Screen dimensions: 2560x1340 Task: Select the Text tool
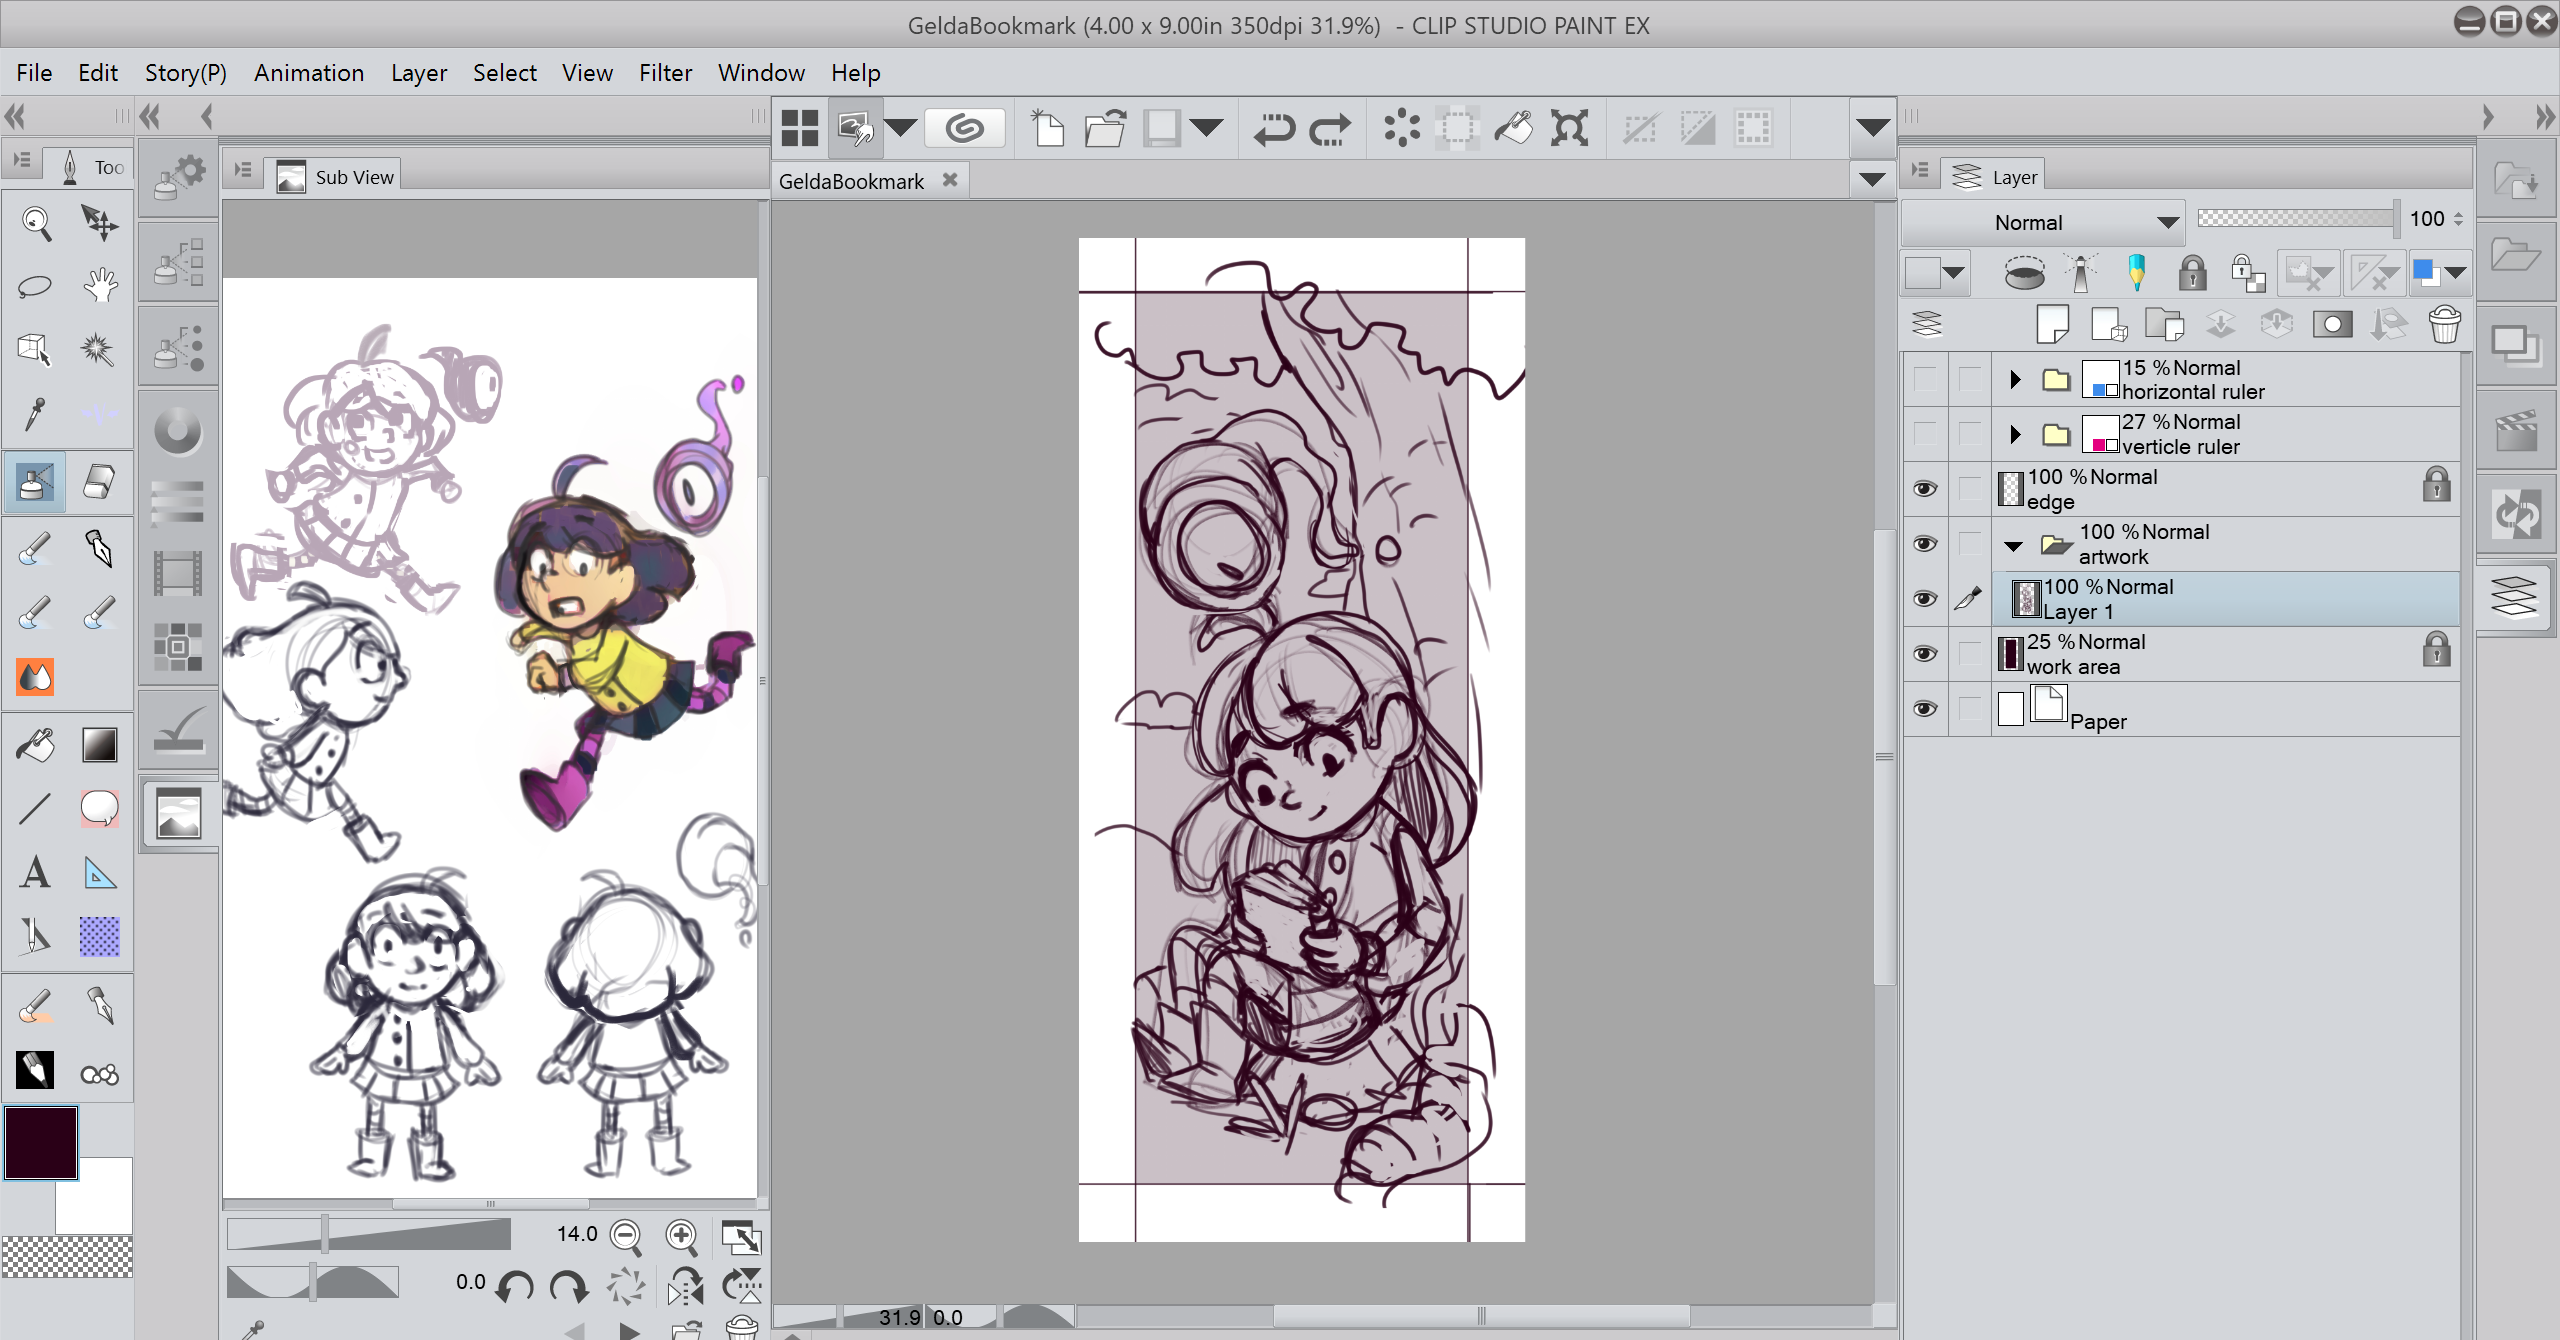[x=36, y=873]
